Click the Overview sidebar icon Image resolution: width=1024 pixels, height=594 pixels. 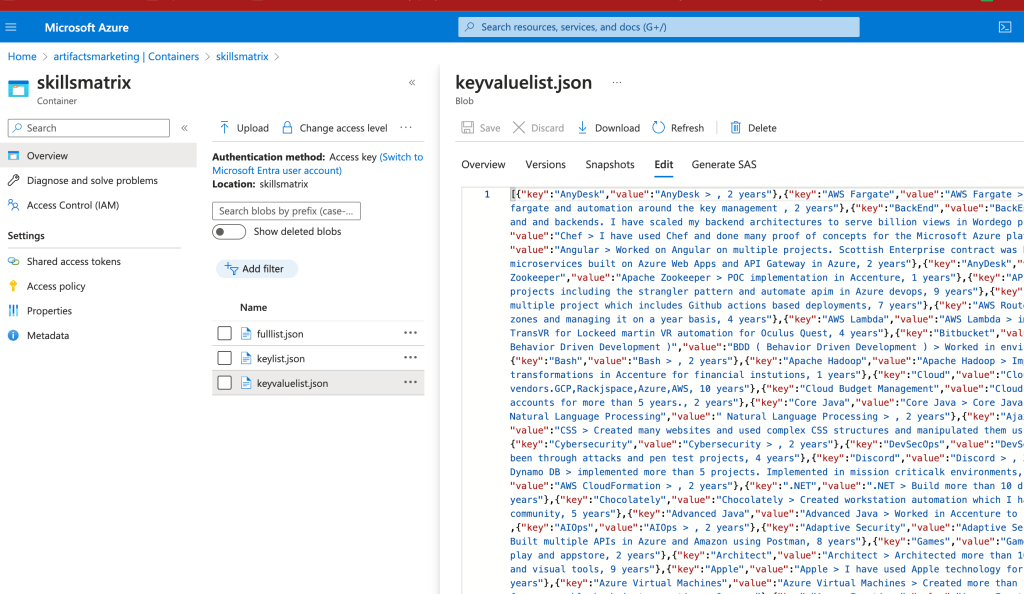pyautogui.click(x=13, y=155)
